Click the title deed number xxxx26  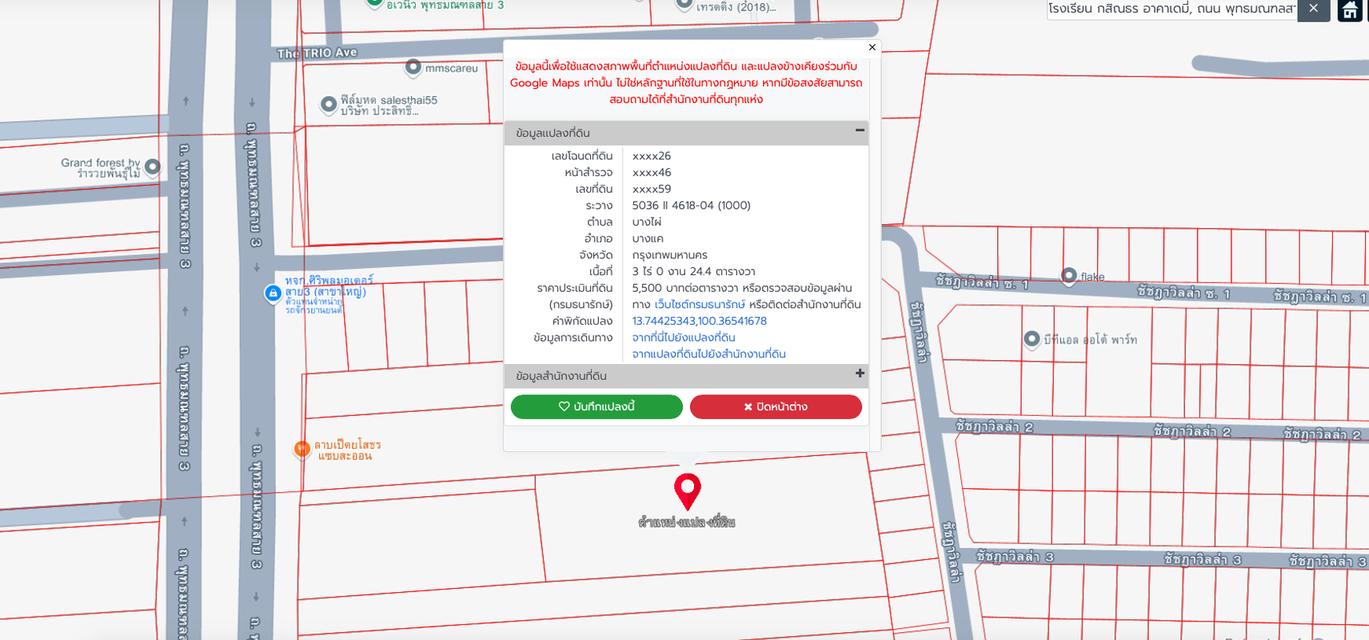pyautogui.click(x=652, y=156)
